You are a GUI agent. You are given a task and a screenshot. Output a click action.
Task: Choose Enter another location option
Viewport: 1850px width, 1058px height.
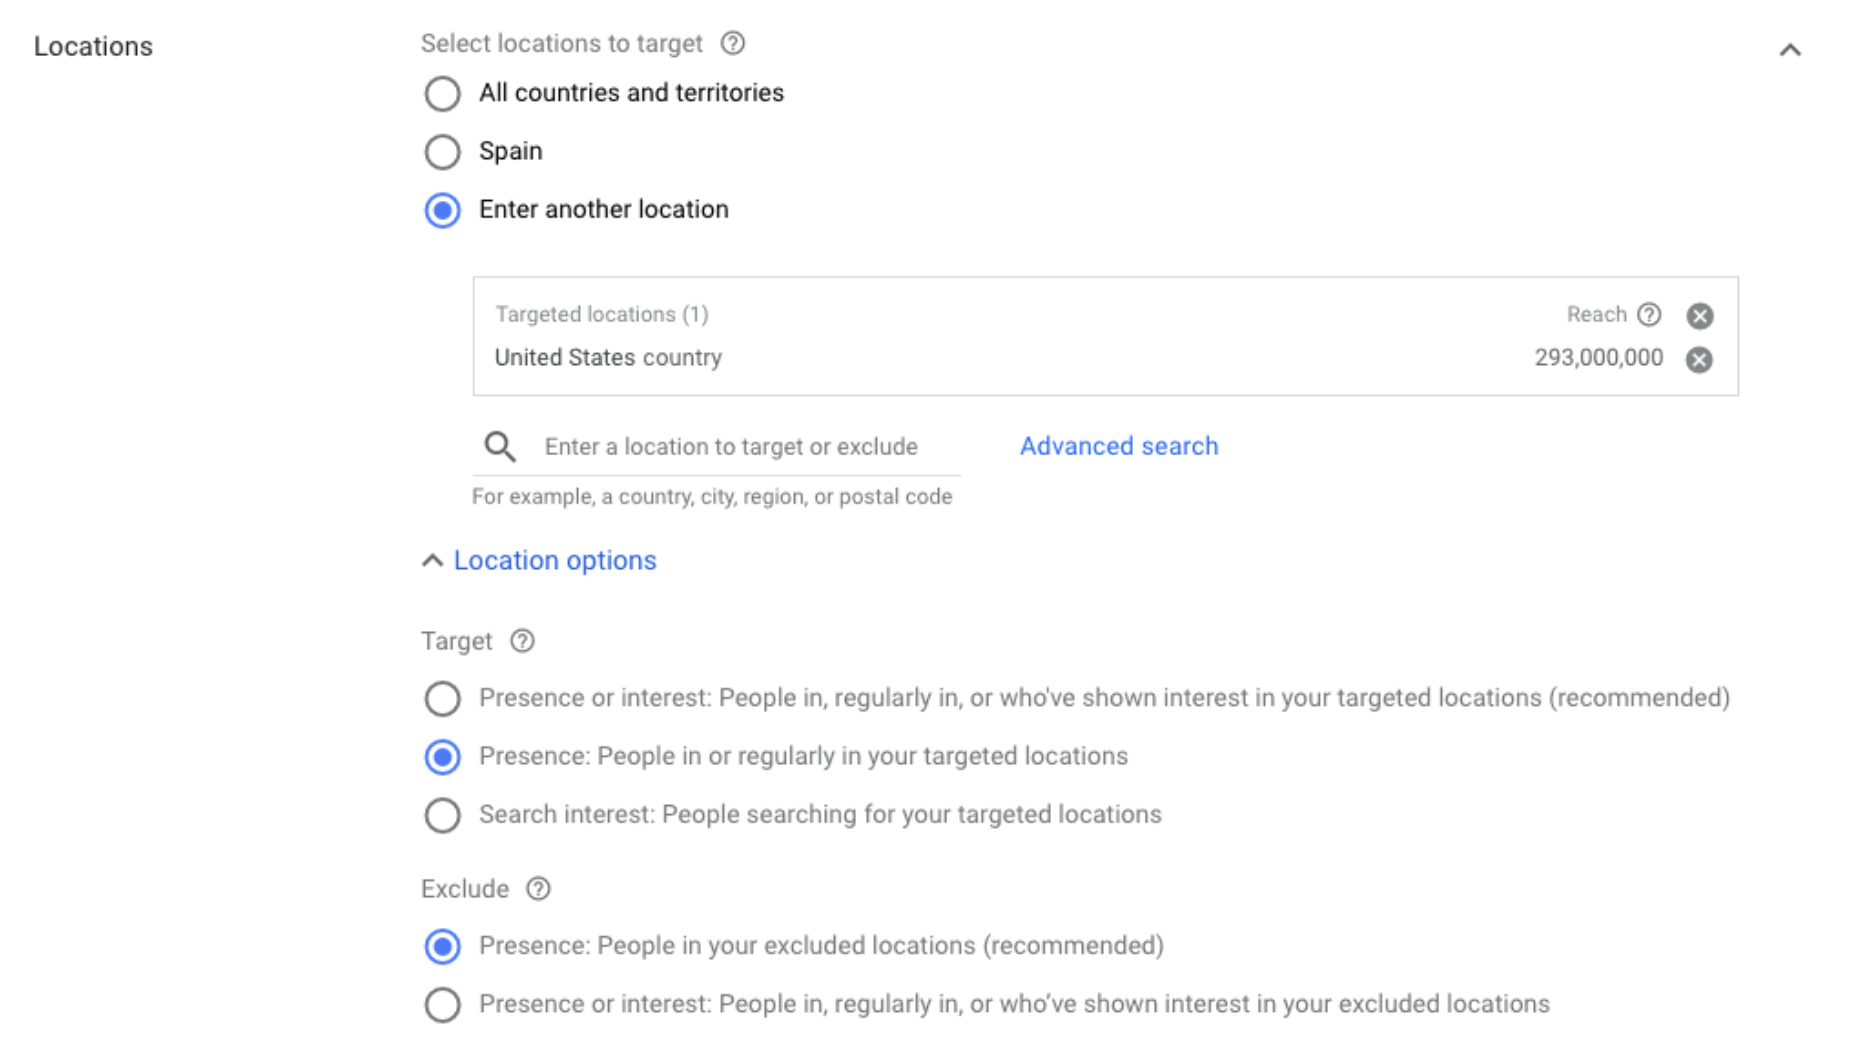(x=442, y=210)
